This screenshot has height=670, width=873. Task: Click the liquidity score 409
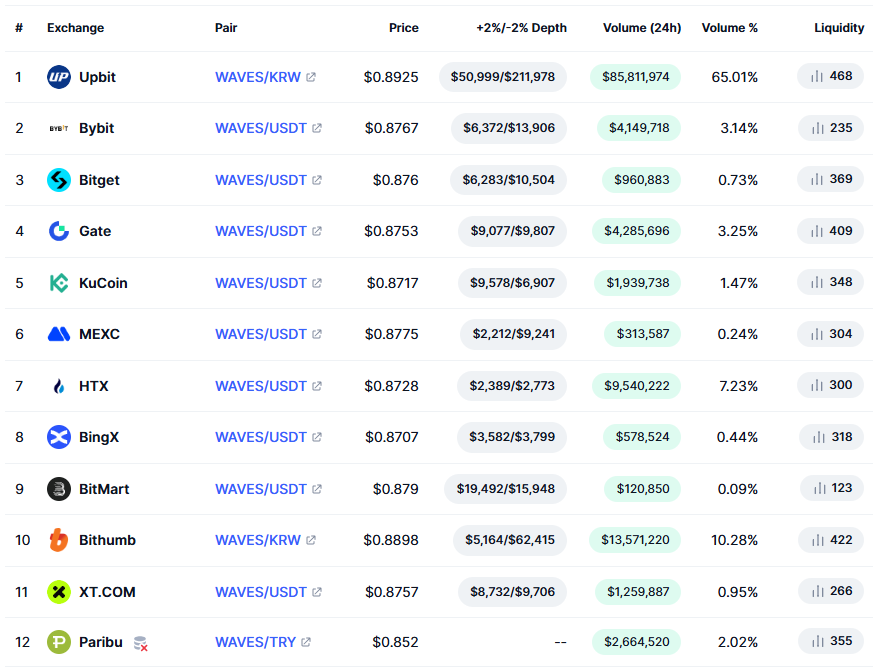(841, 231)
